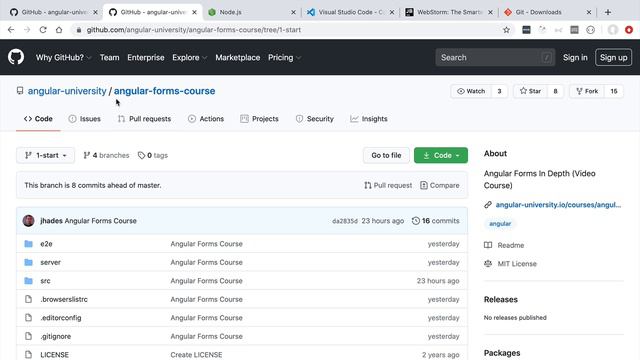The height and width of the screenshot is (360, 640).
Task: Click the jhades avatar image
Action: [29, 221]
